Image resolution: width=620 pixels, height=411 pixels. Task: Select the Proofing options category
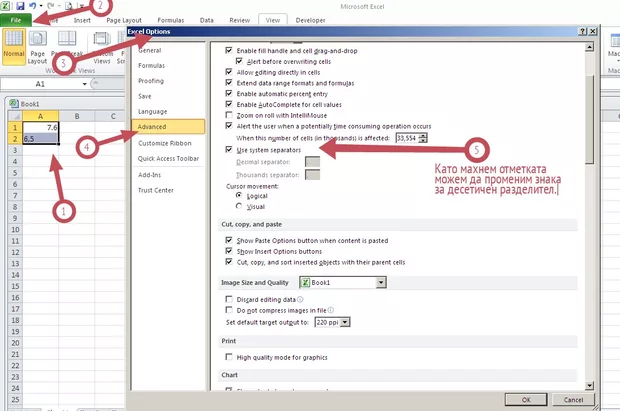click(x=151, y=81)
